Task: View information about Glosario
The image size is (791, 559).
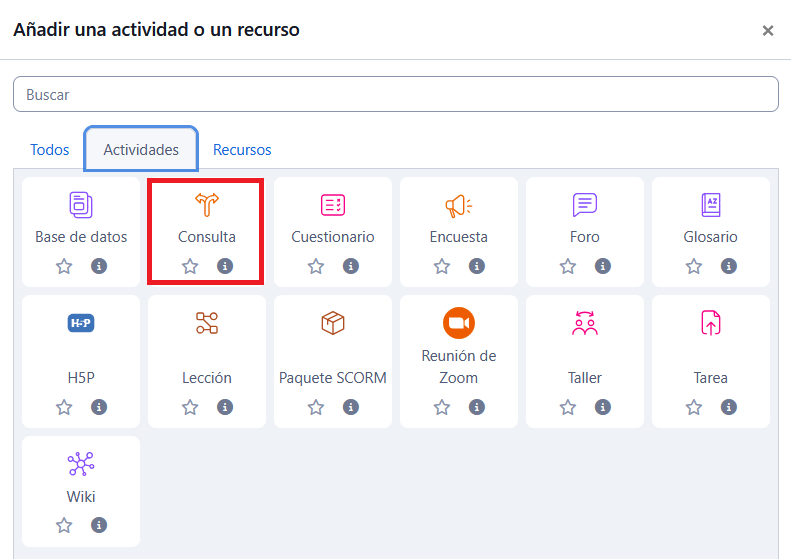Action: (x=729, y=266)
